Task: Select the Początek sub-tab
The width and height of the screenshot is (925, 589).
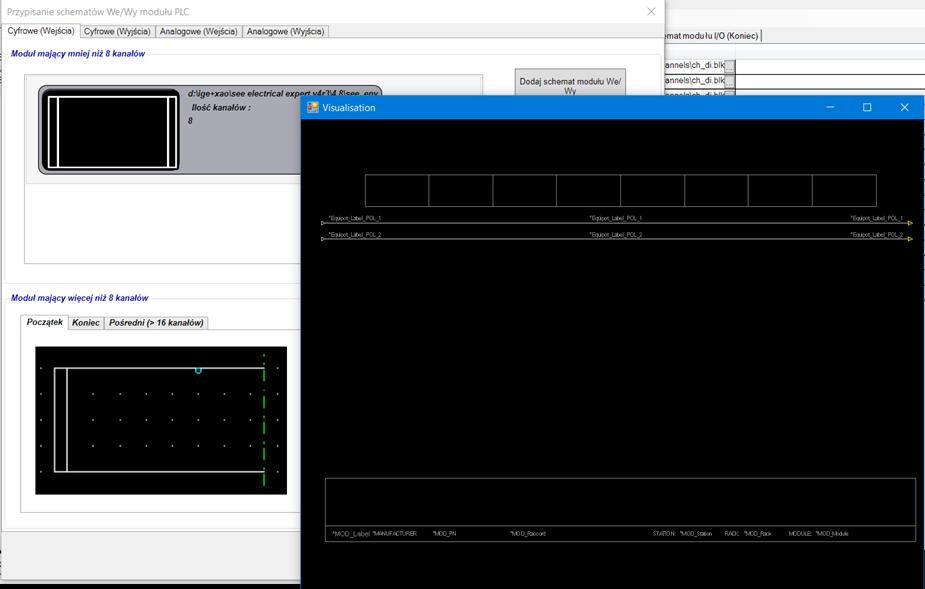Action: click(45, 322)
